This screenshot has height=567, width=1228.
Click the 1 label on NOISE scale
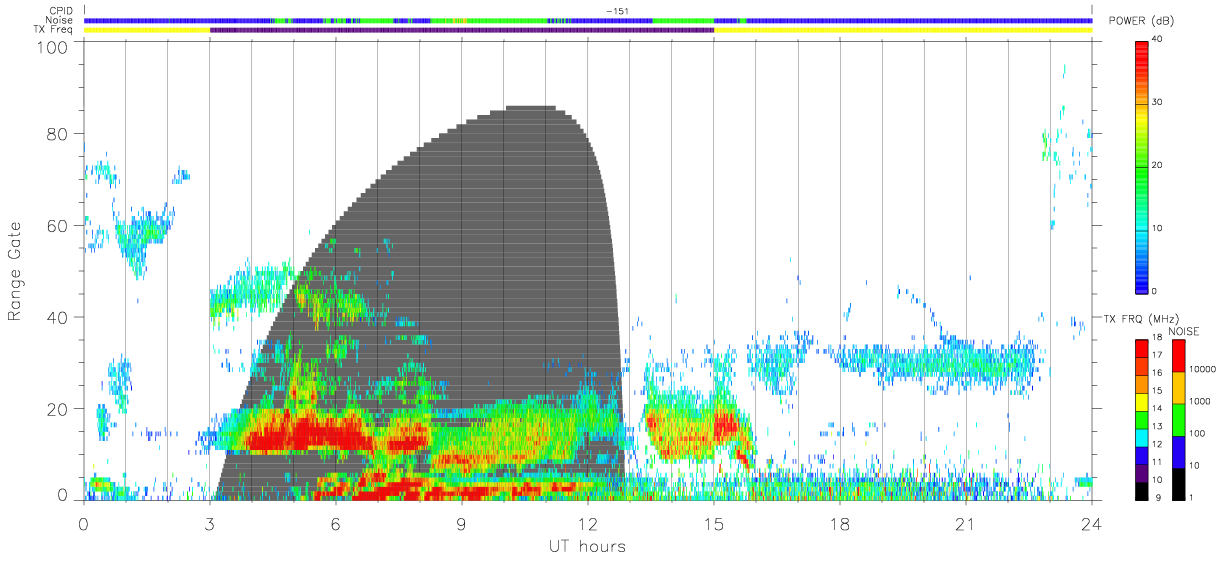pos(1191,497)
